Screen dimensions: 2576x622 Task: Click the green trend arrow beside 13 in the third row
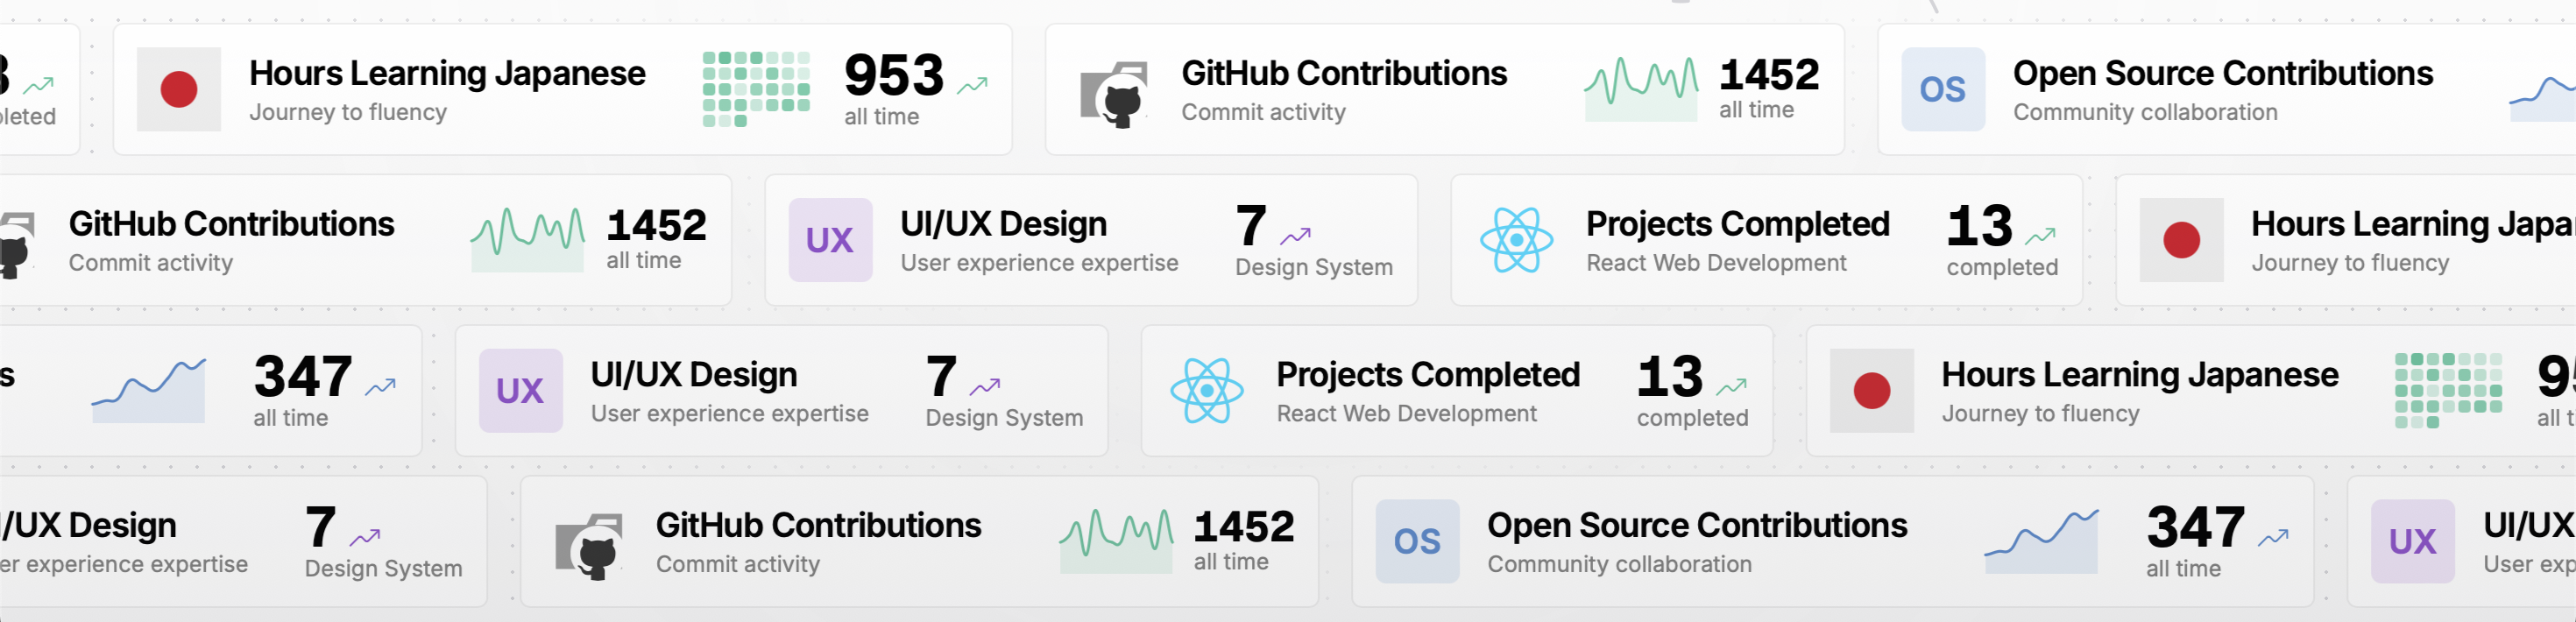1732,387
